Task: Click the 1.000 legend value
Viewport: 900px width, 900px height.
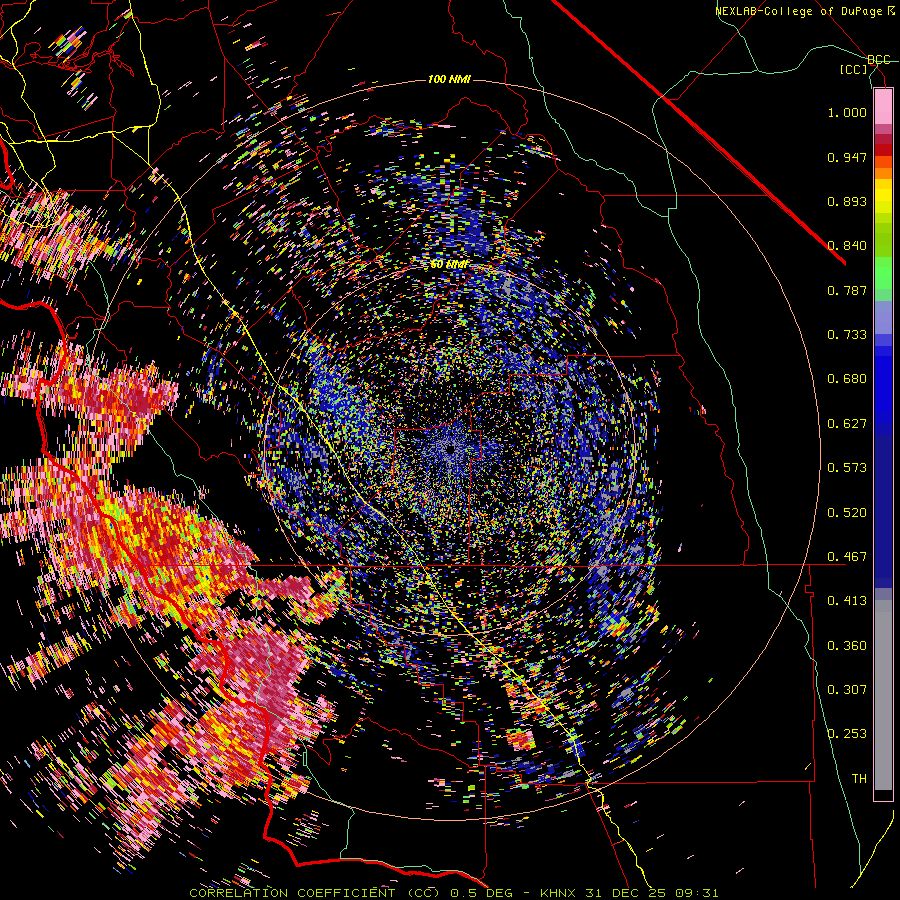Action: pyautogui.click(x=847, y=112)
